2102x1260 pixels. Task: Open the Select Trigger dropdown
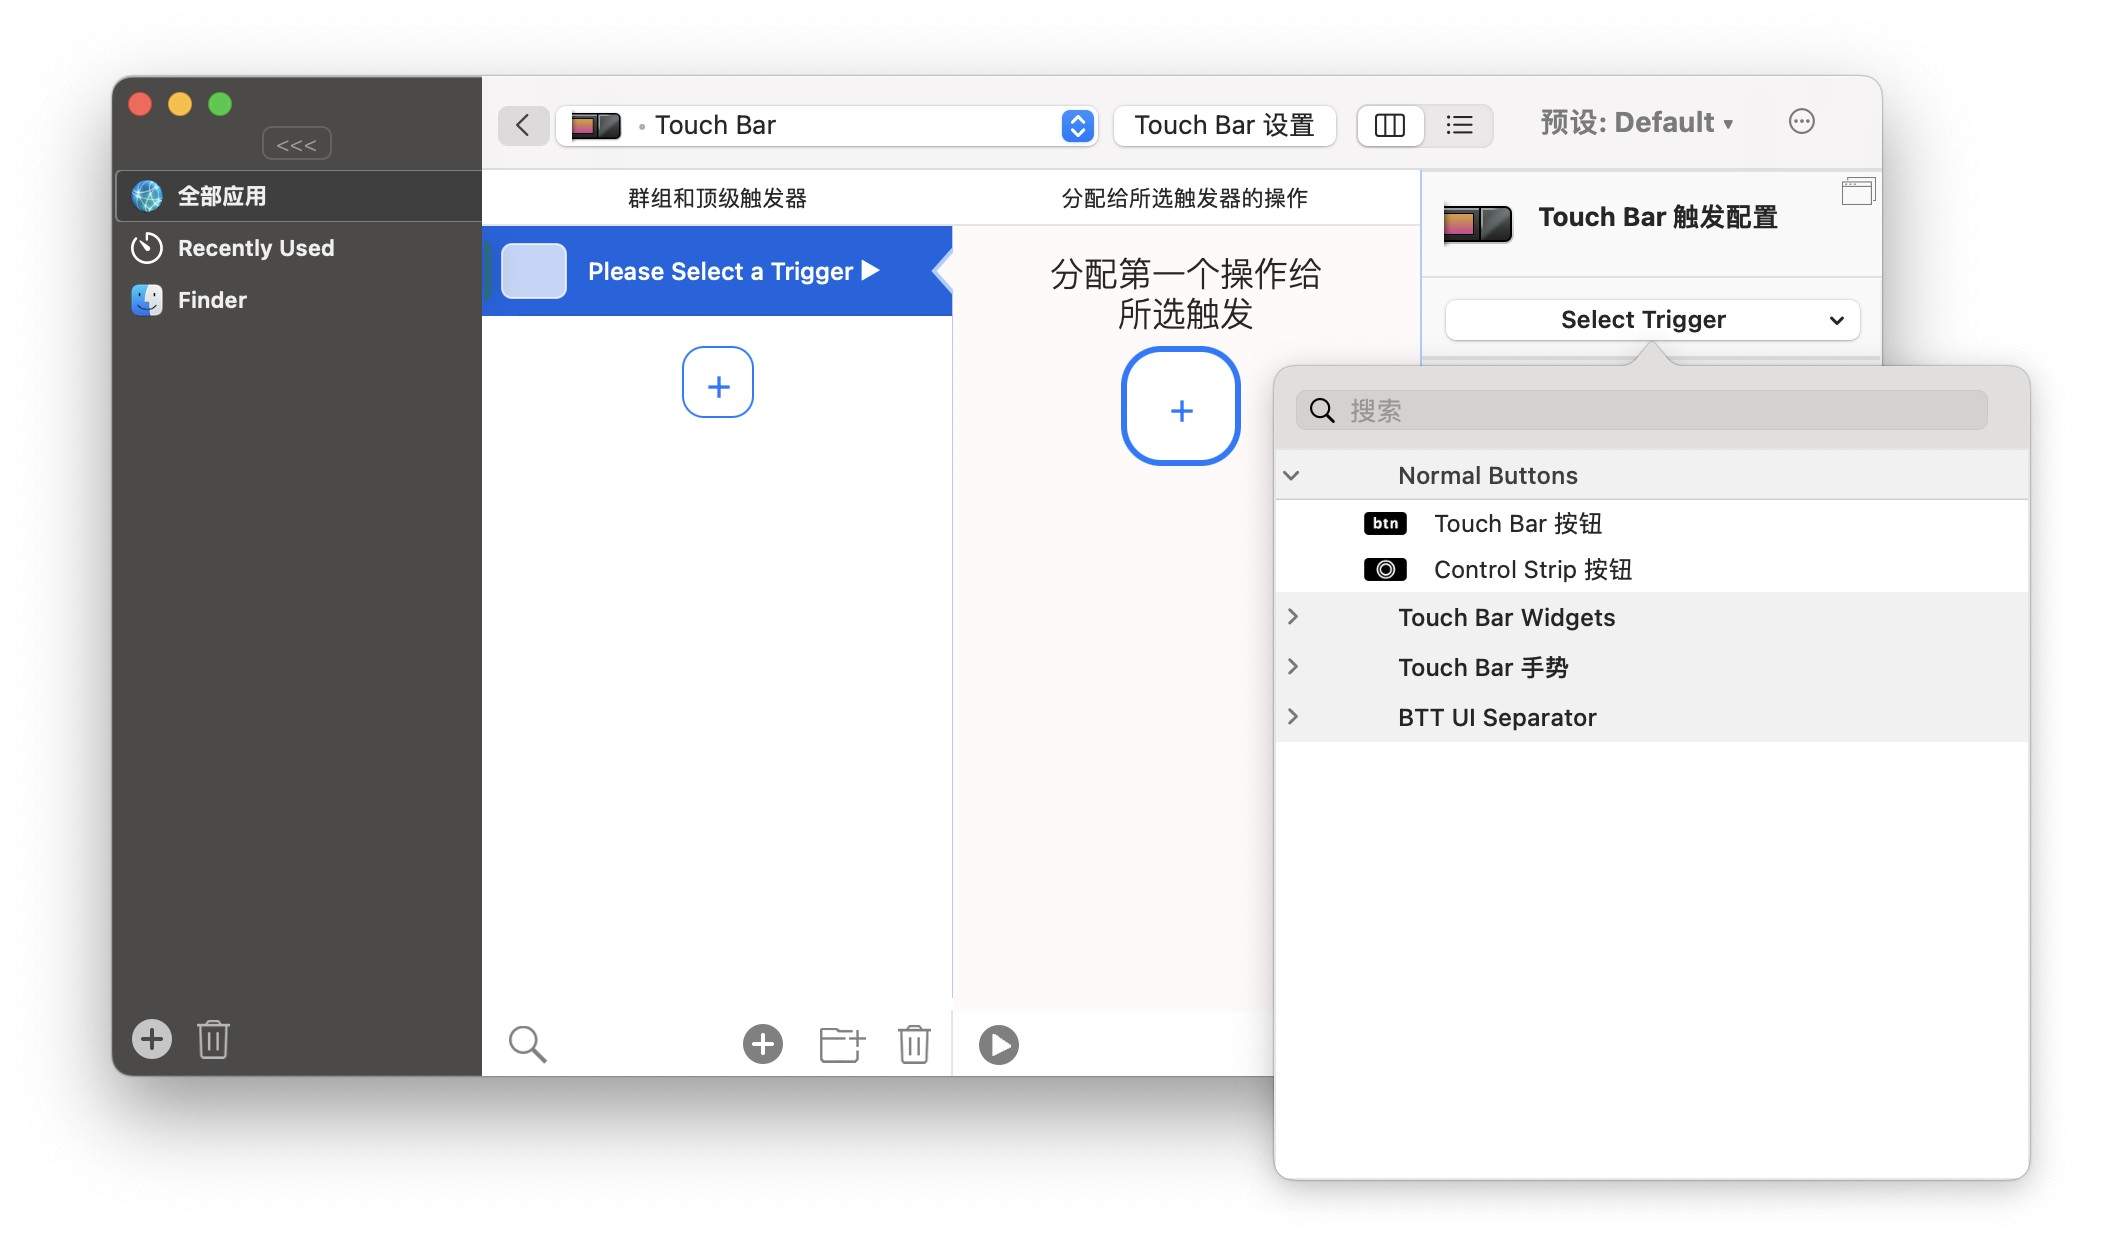(x=1650, y=320)
